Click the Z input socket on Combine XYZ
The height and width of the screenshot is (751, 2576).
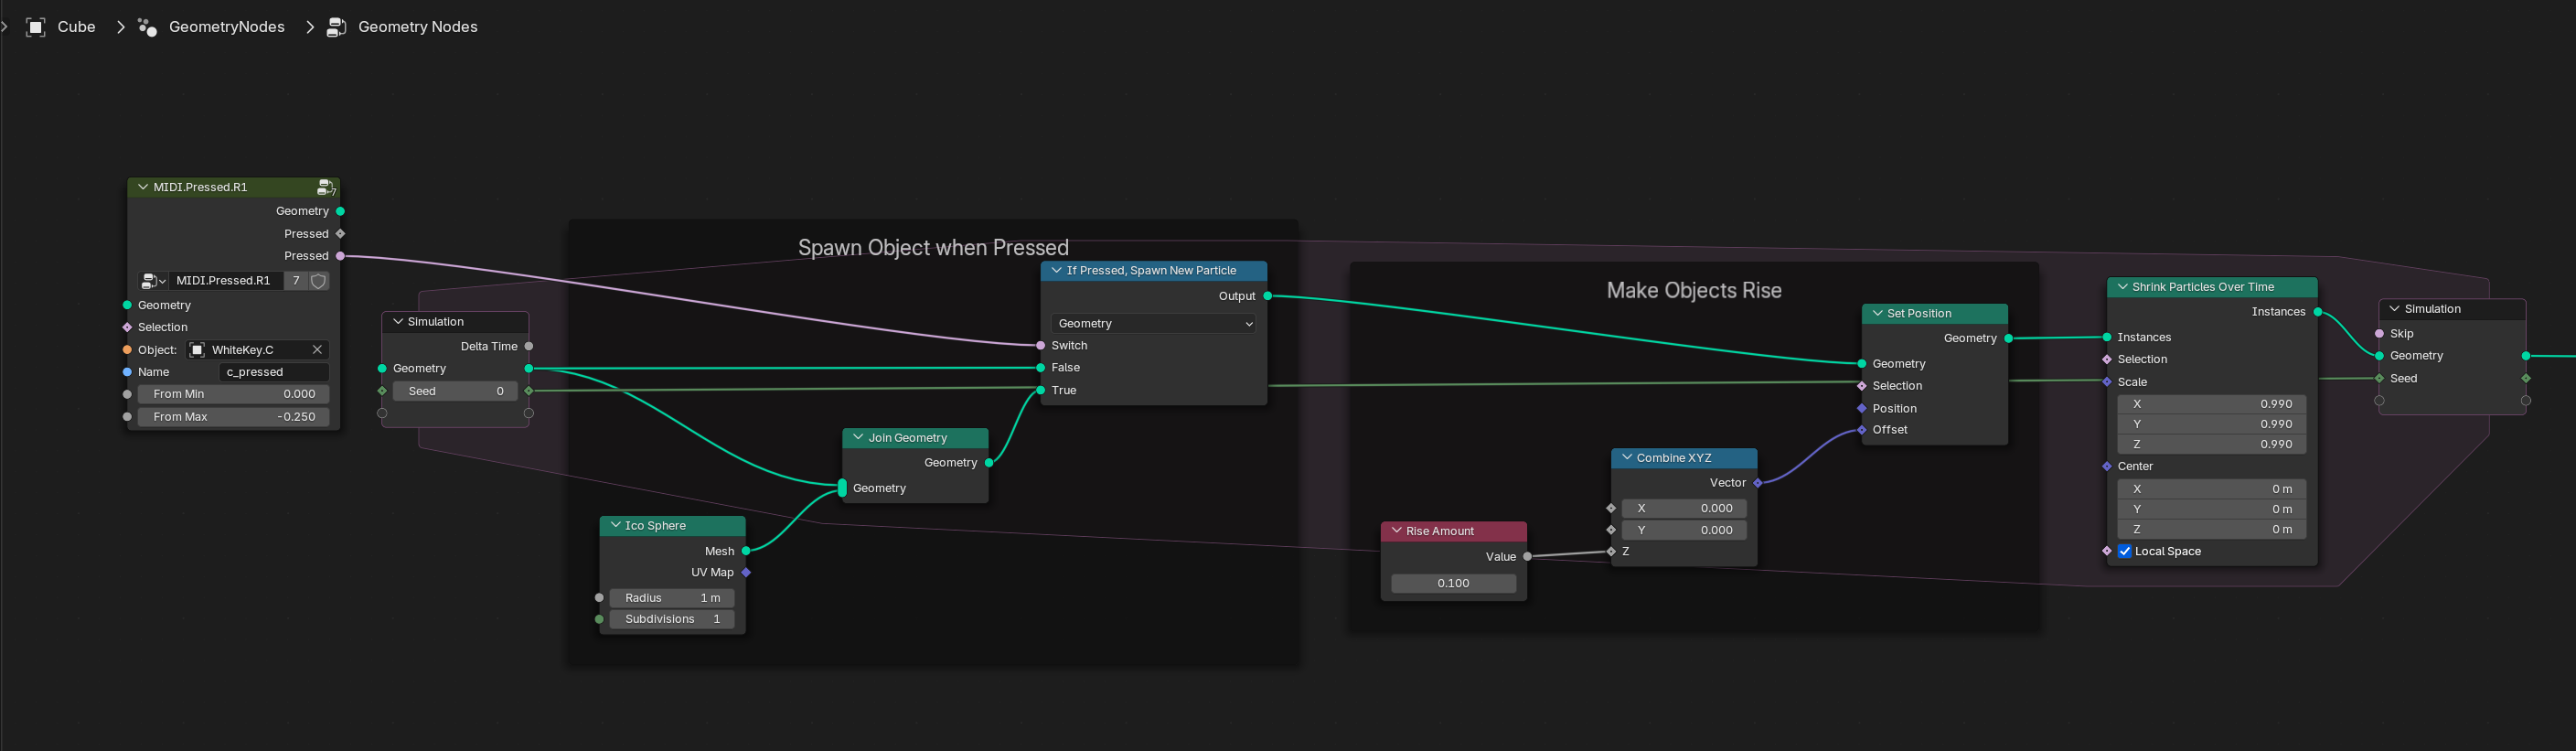pyautogui.click(x=1611, y=552)
